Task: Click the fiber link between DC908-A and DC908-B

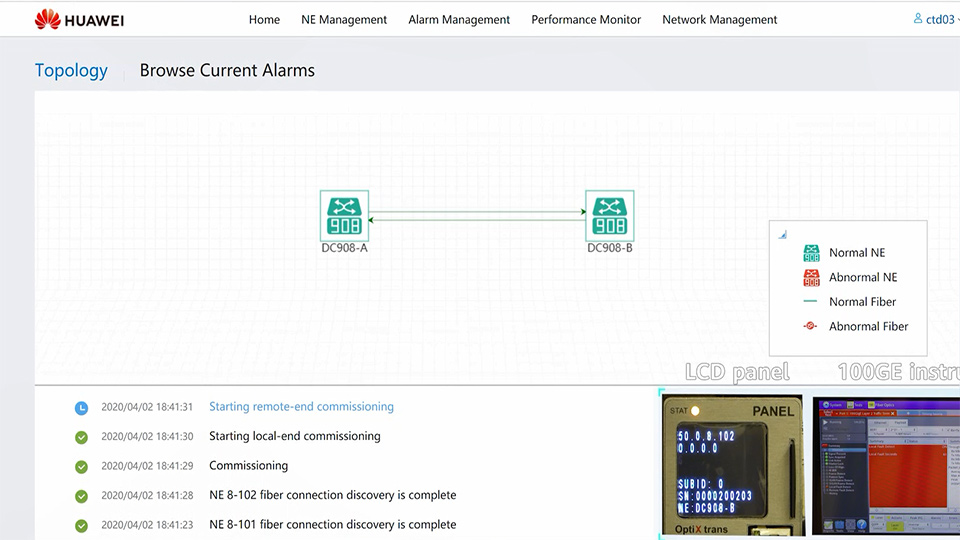Action: [x=477, y=215]
